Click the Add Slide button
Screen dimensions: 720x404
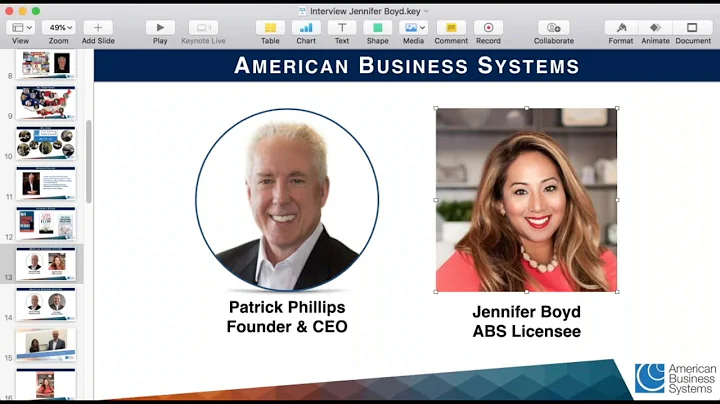[98, 28]
